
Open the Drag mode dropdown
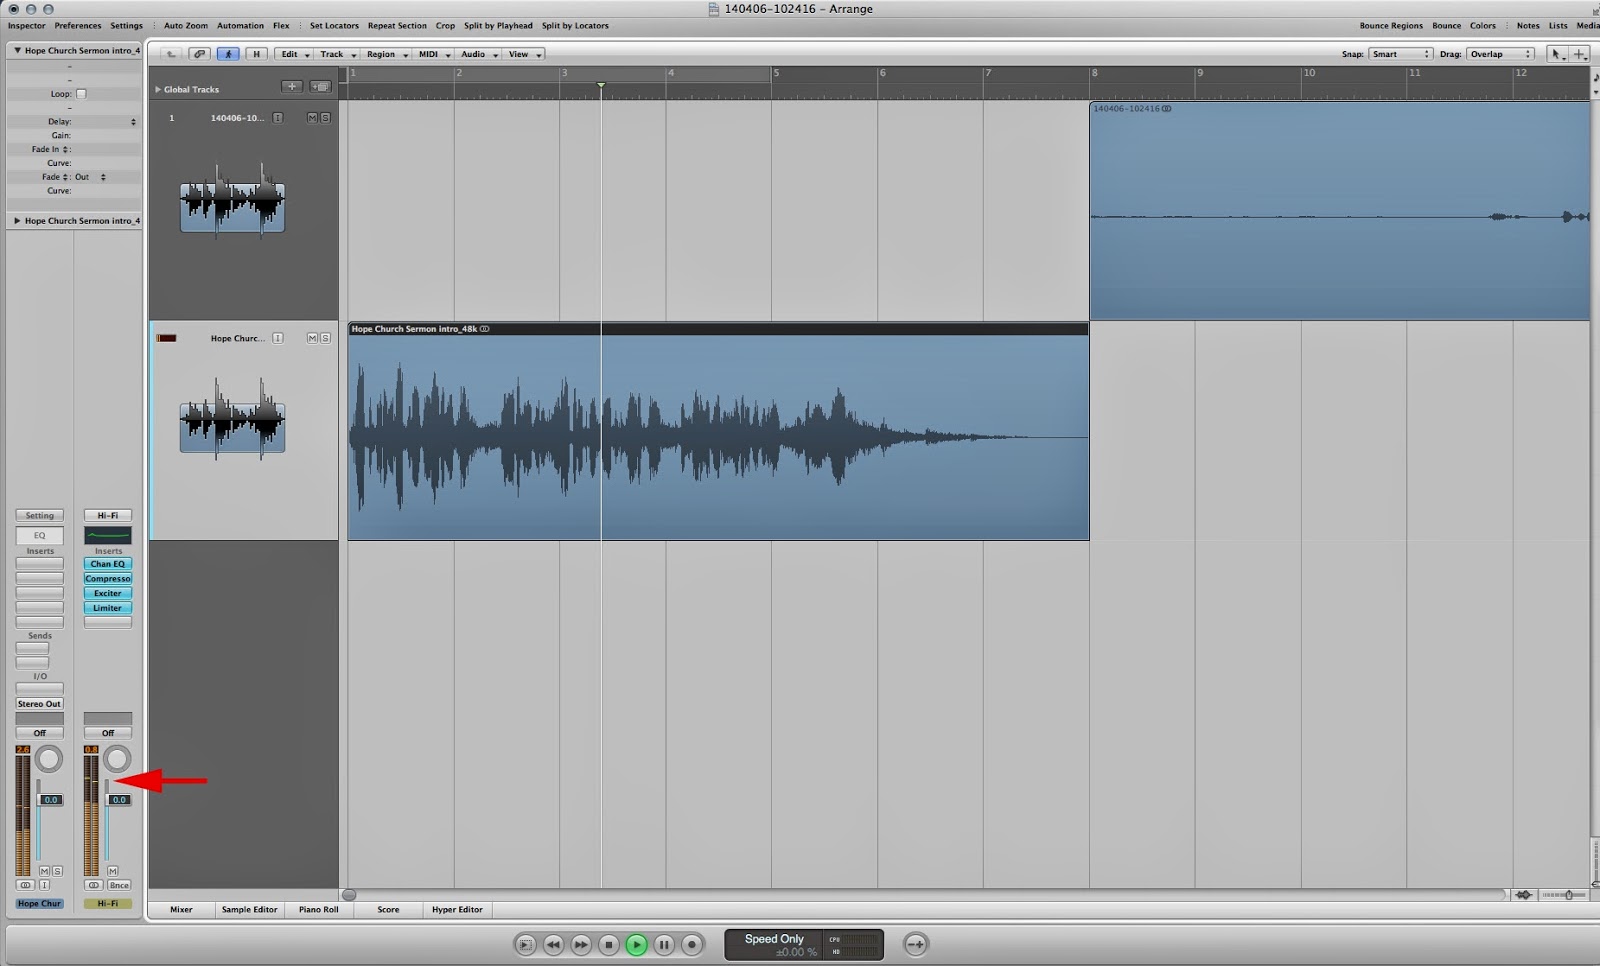pyautogui.click(x=1500, y=54)
